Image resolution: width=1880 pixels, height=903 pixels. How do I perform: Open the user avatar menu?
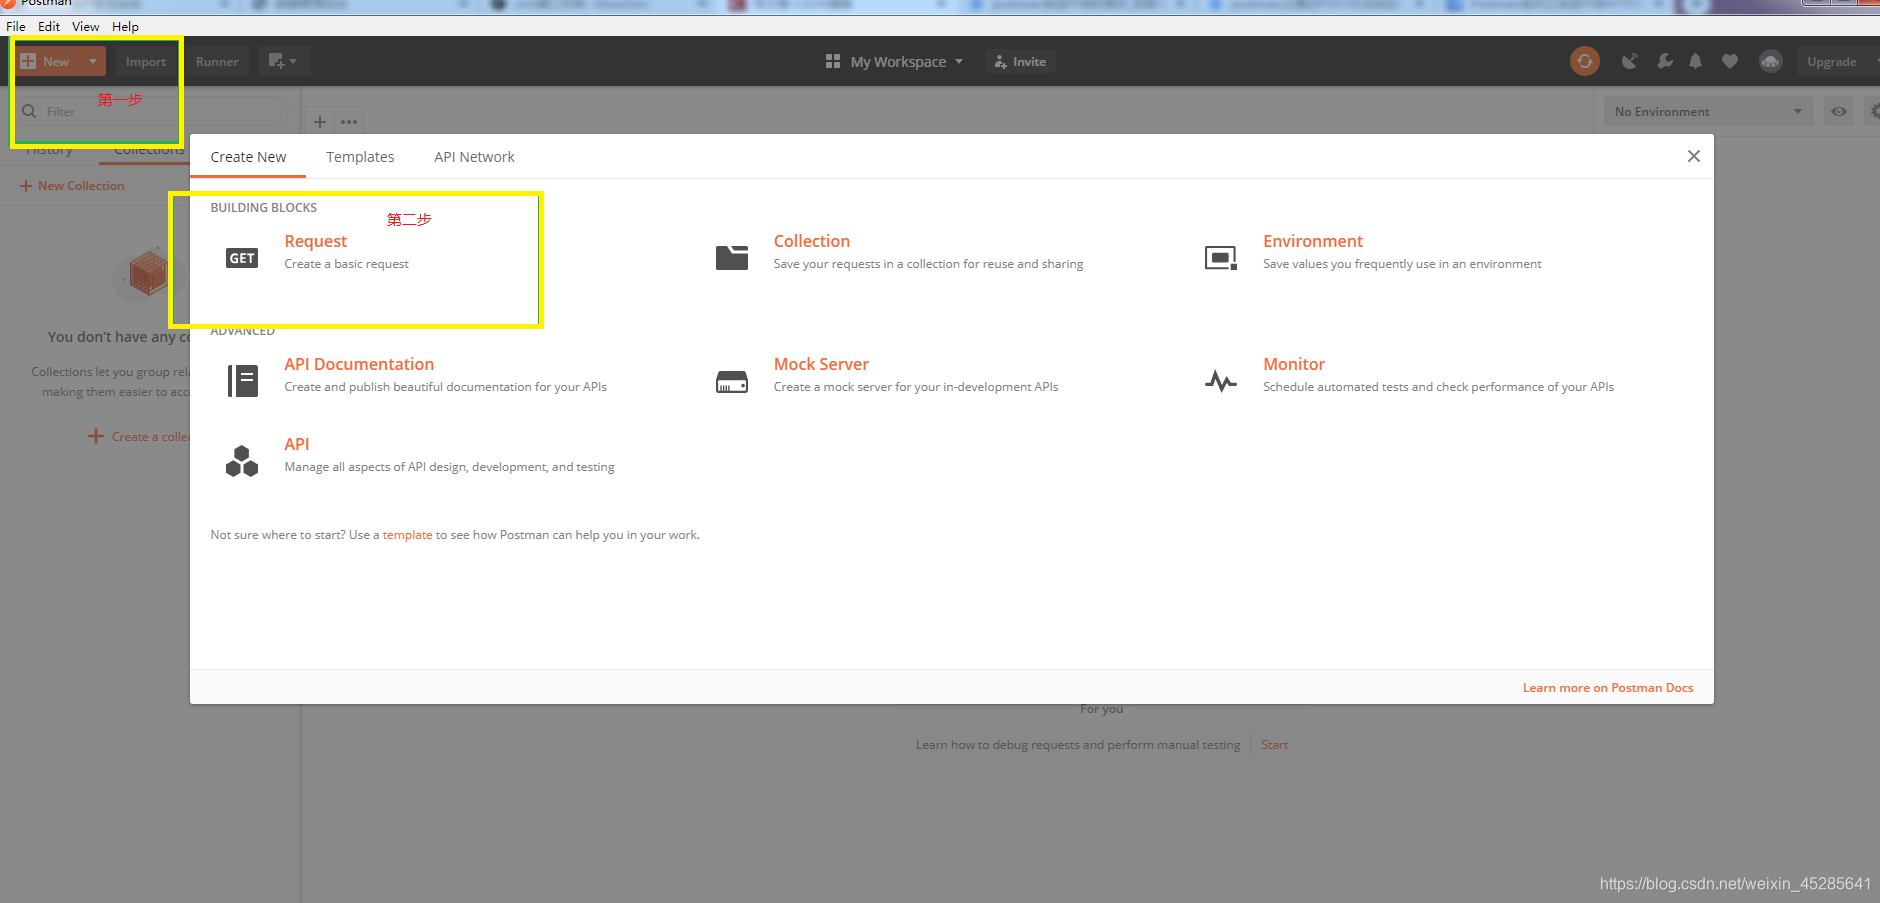[x=1771, y=61]
